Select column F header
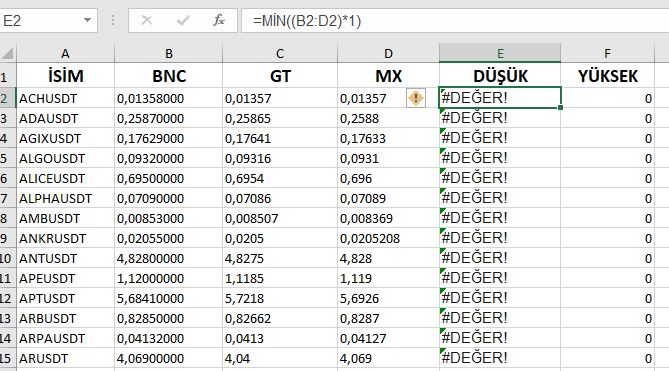Viewport: 669px width, 371px height. (607, 54)
